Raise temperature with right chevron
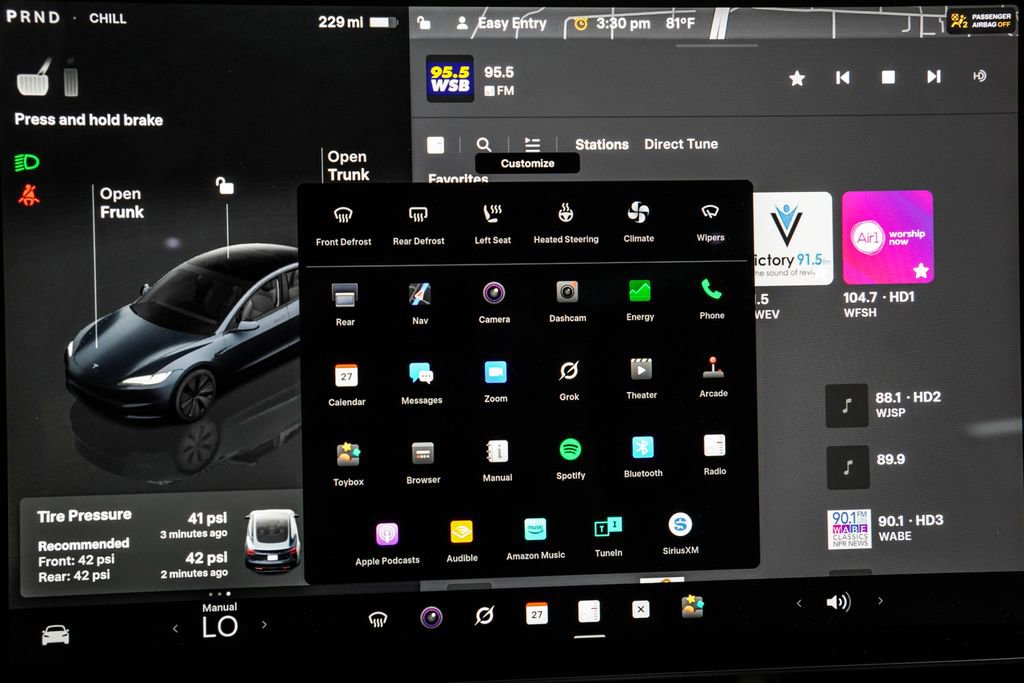 click(x=264, y=625)
